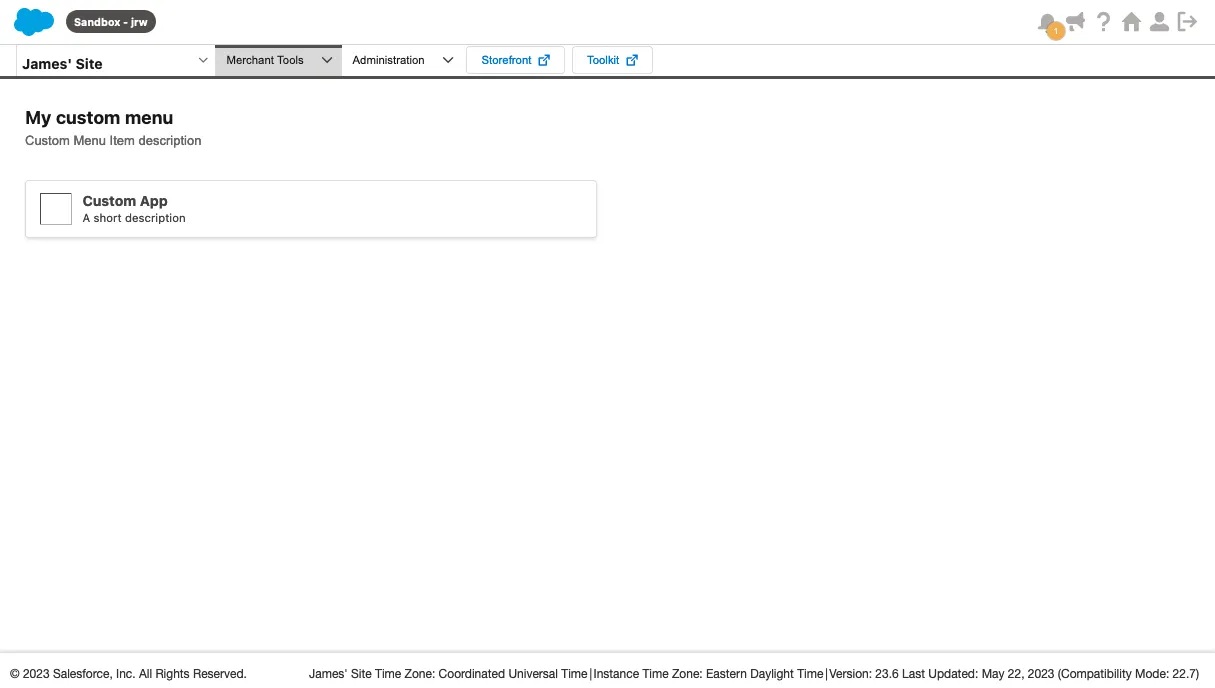Click the Toolkit external link icon

coord(632,60)
